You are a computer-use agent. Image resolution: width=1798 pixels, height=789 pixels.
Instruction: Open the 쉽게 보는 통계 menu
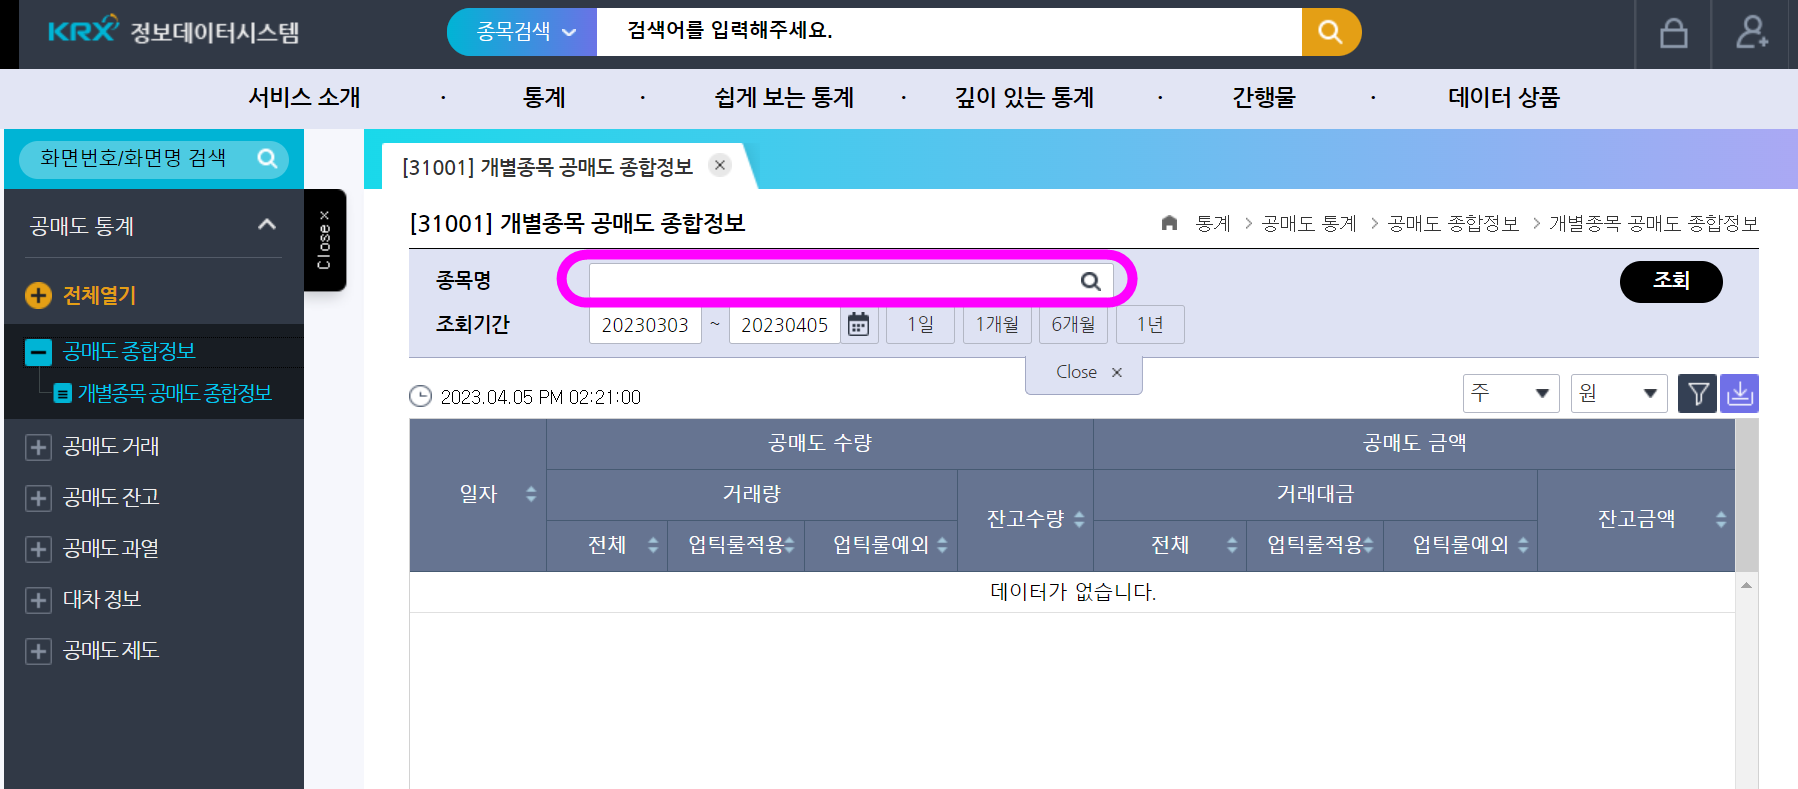coord(784,98)
